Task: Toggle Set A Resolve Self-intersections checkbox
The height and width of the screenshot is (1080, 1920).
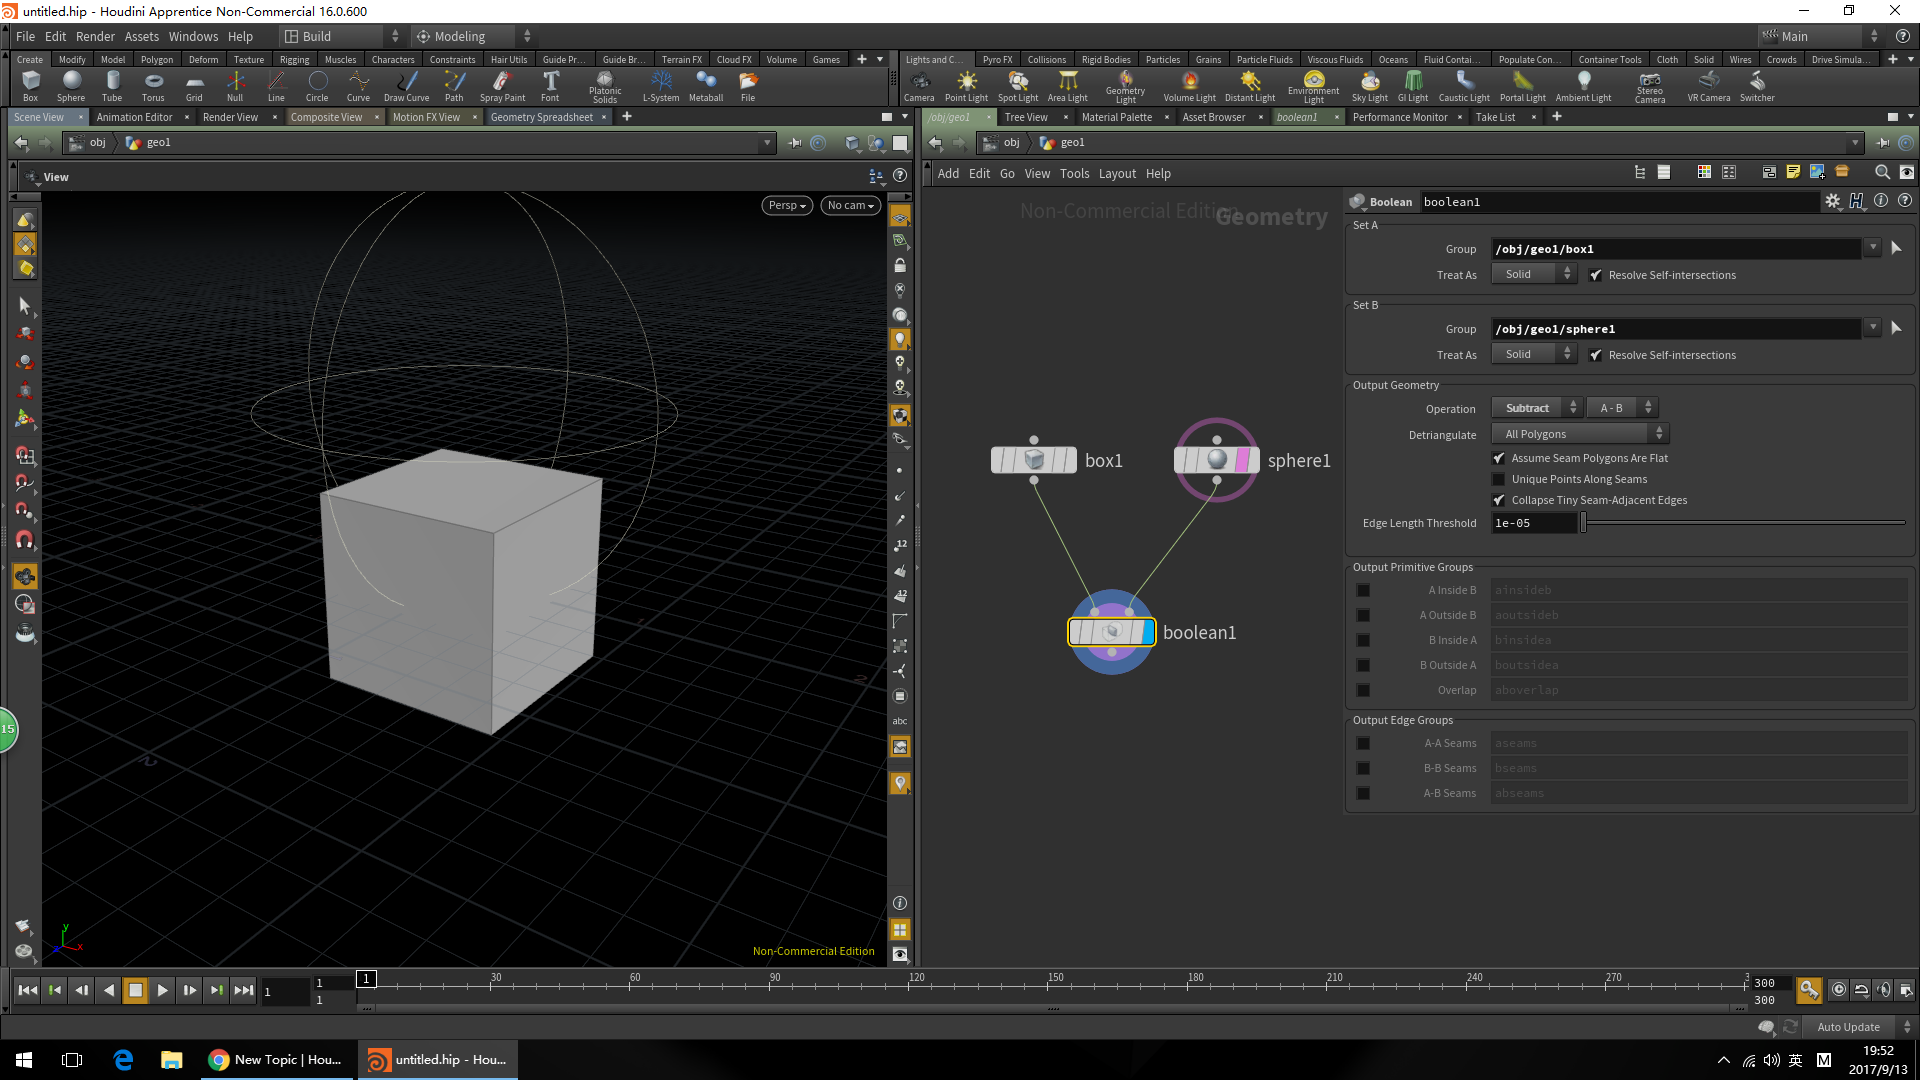Action: coord(1596,275)
